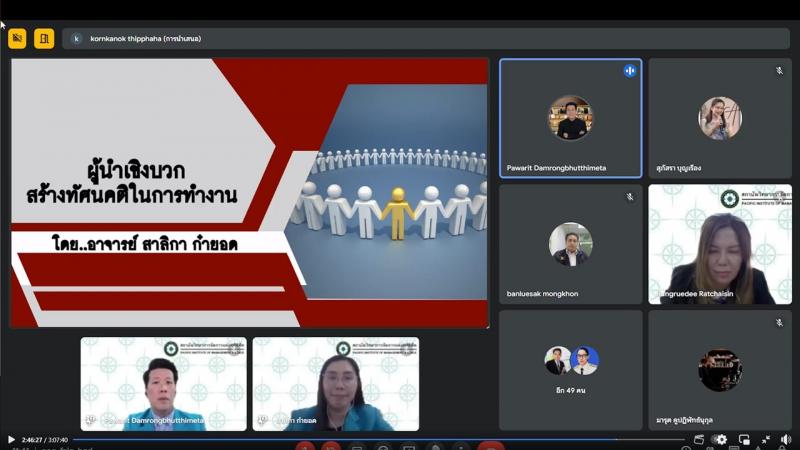Image resolution: width=800 pixels, height=450 pixels.
Task: Click the speaking indicator on Pawarit's tile
Action: coord(630,71)
